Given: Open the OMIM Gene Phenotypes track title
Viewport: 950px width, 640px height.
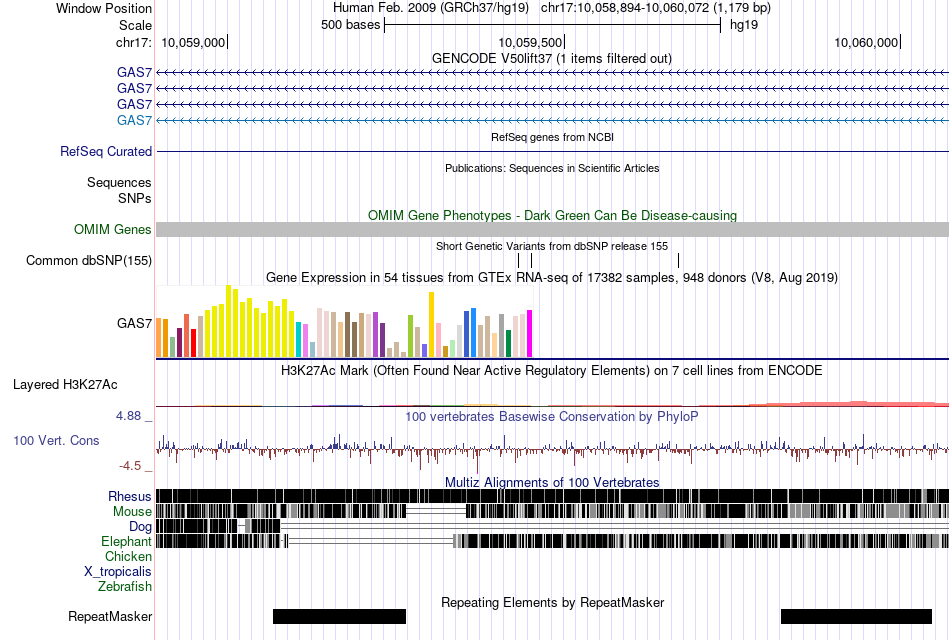Looking at the screenshot, I should [553, 216].
